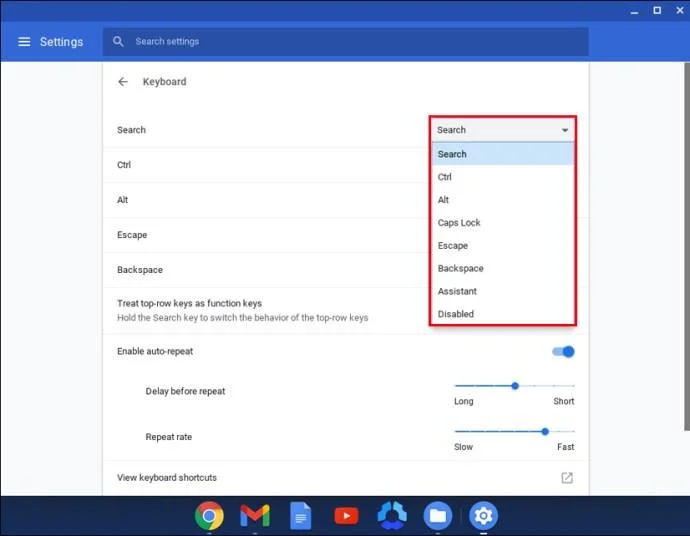Choose Ctrl in the dropdown list
The image size is (690, 536).
tap(503, 177)
